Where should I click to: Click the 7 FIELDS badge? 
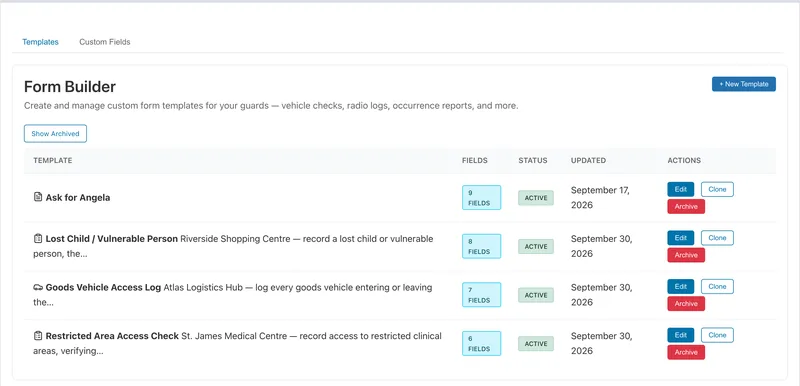click(x=481, y=295)
